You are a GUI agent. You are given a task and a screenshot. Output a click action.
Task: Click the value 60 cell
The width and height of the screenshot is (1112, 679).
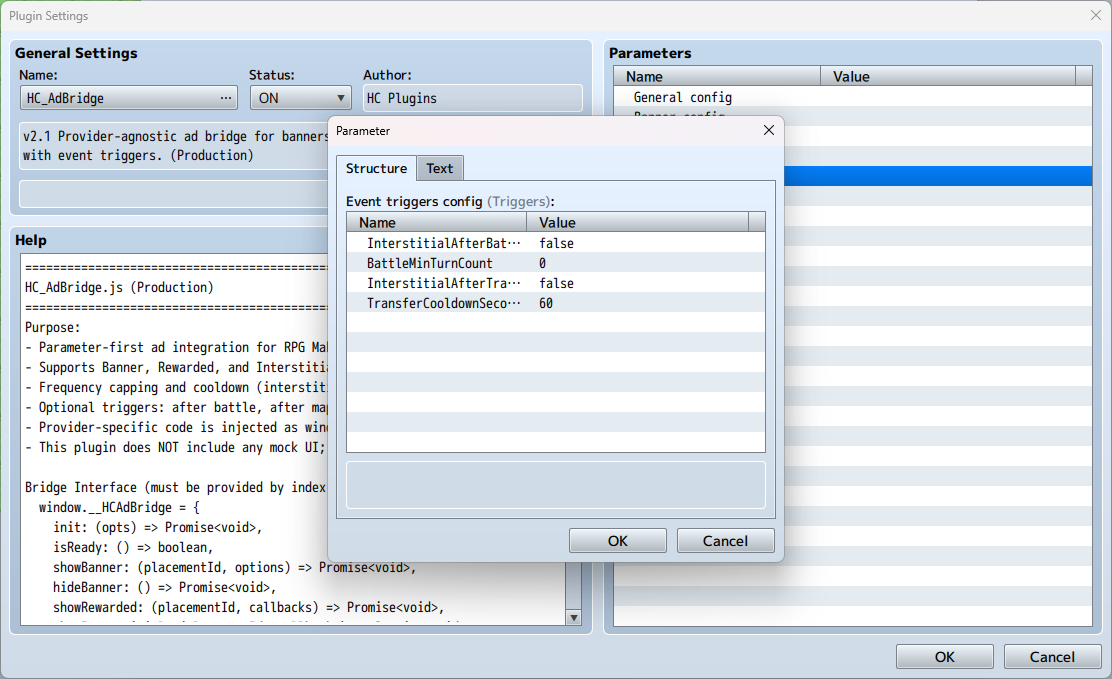pos(546,303)
